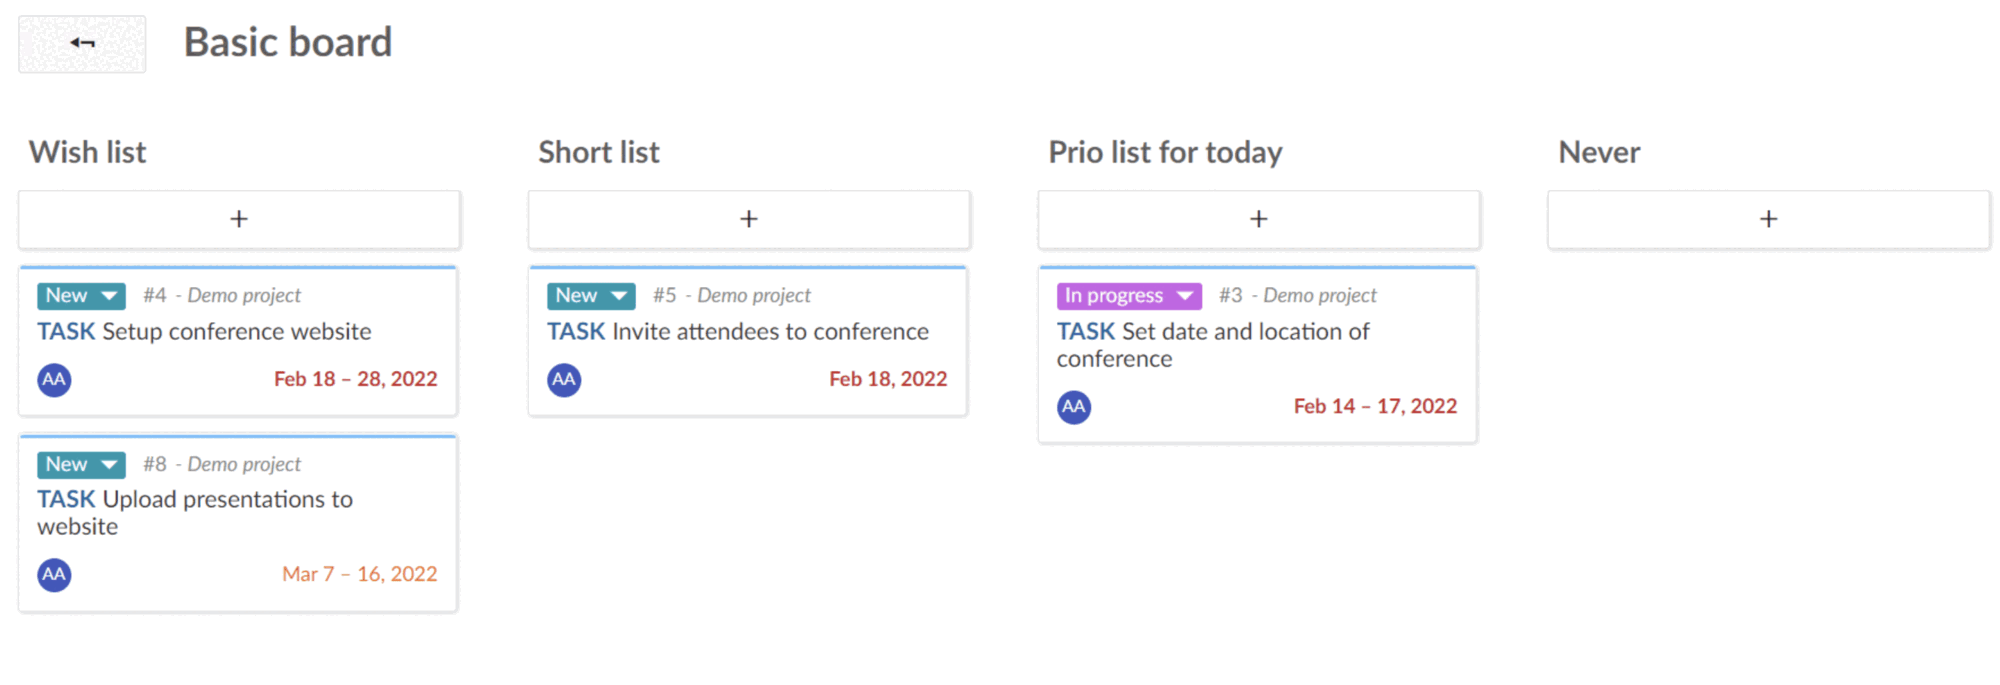Open In progress status dropdown on task #3

click(x=1129, y=296)
